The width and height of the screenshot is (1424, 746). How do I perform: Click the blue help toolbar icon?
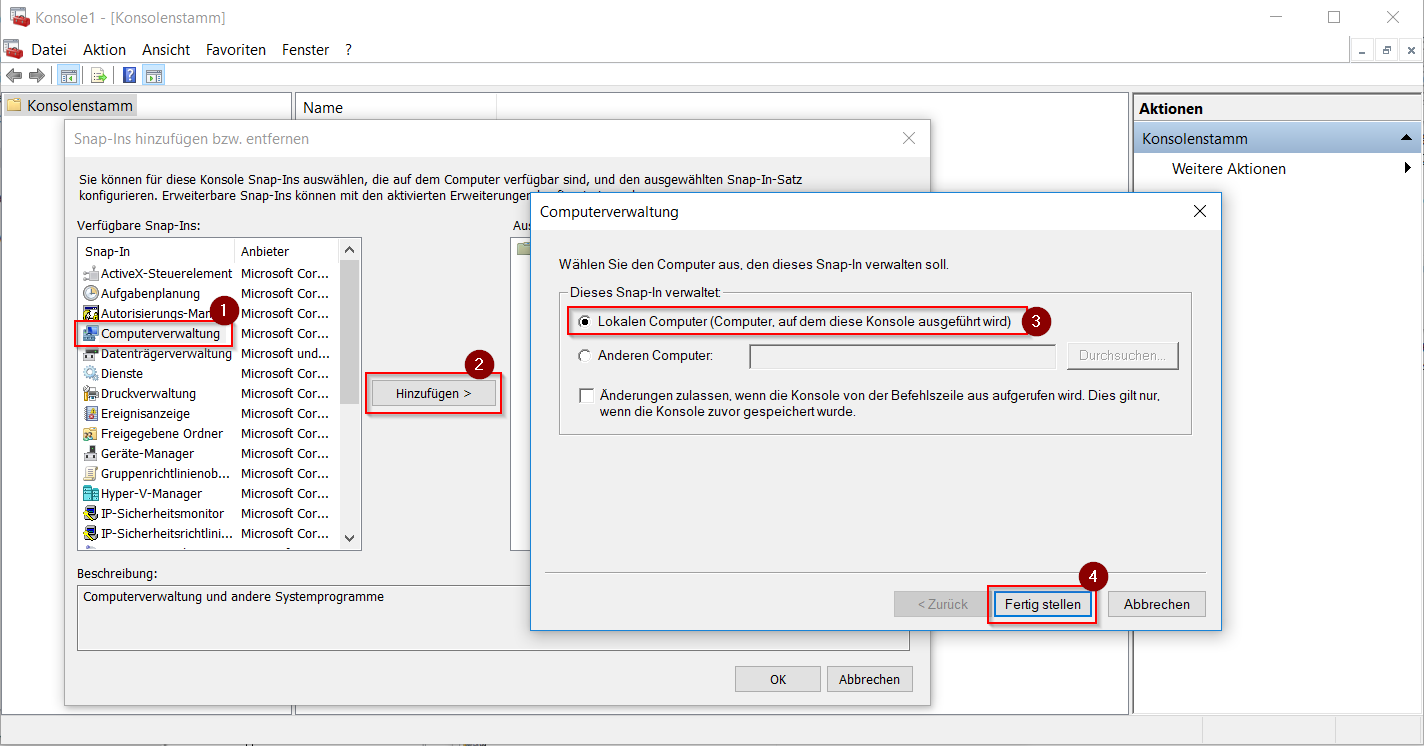pos(129,75)
